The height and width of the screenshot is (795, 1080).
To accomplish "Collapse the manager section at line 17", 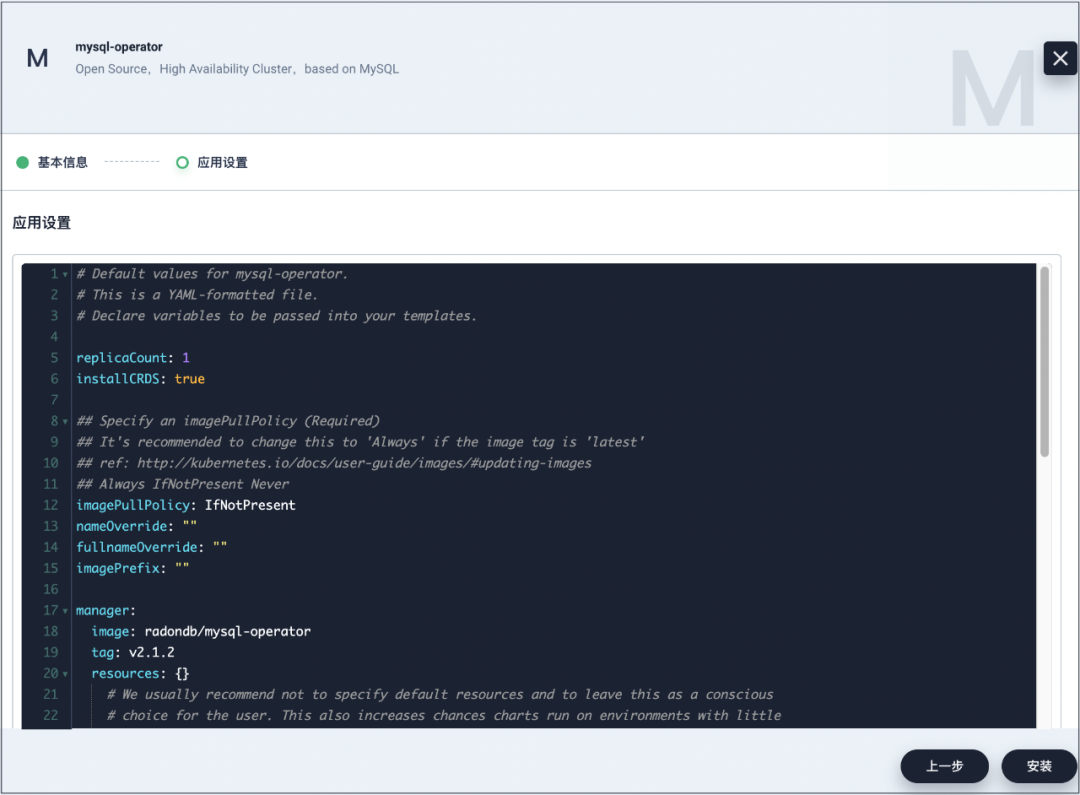I will (65, 610).
